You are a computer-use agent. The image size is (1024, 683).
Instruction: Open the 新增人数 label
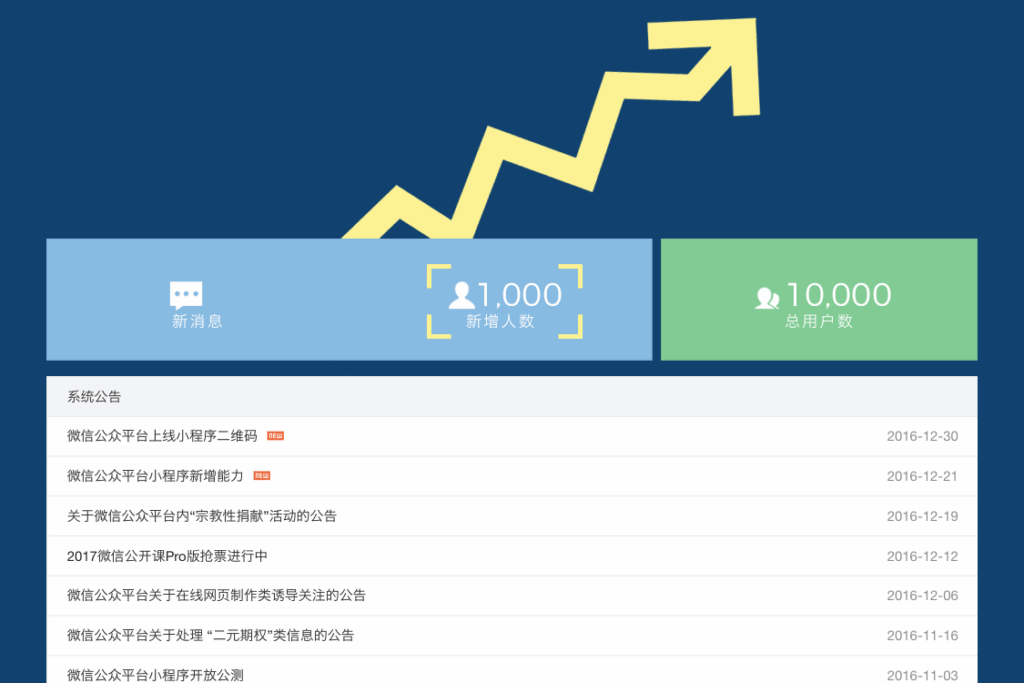500,322
